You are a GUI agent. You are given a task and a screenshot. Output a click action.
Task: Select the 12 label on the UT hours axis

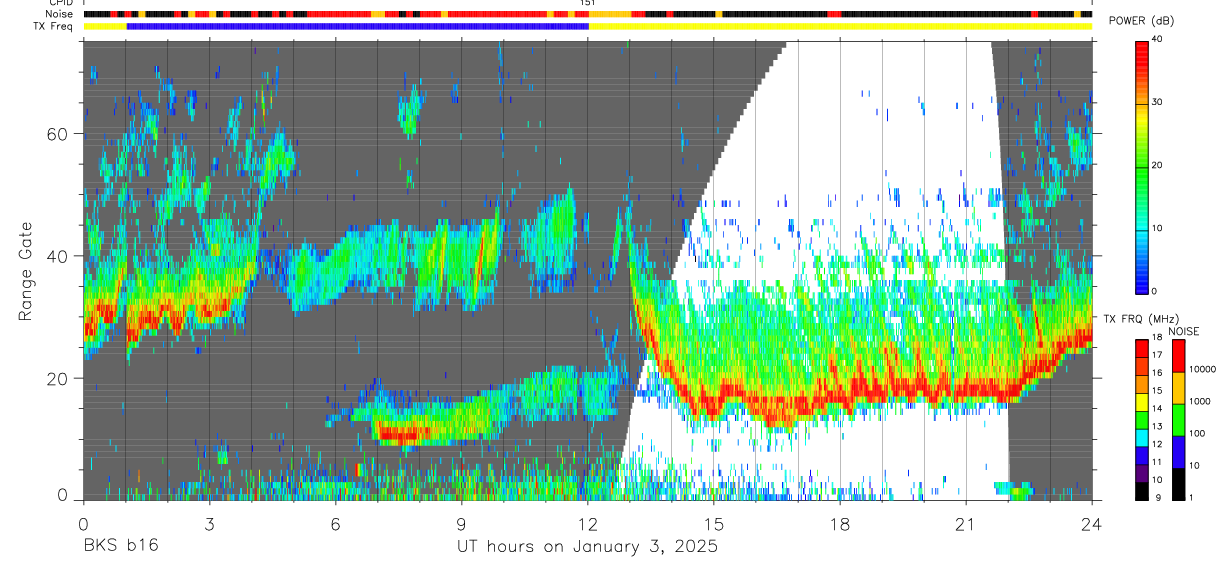(x=588, y=523)
